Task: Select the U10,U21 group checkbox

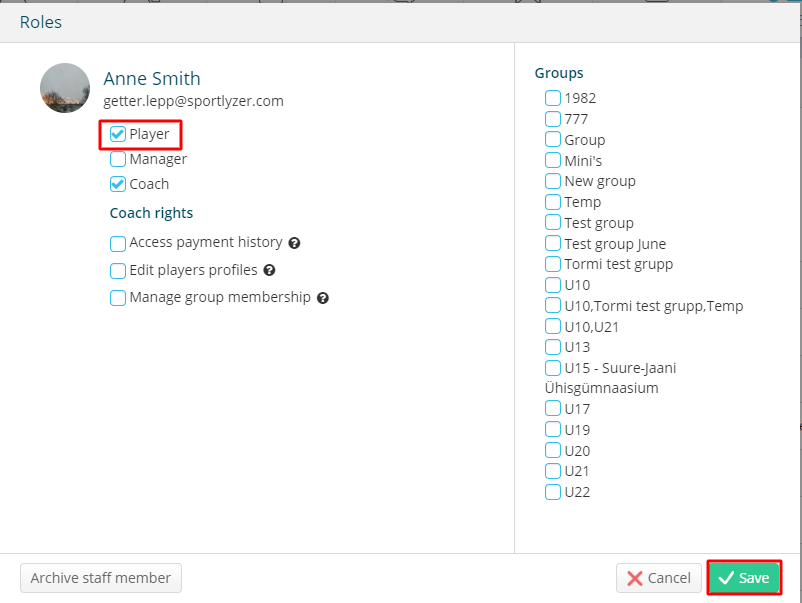Action: coord(553,326)
